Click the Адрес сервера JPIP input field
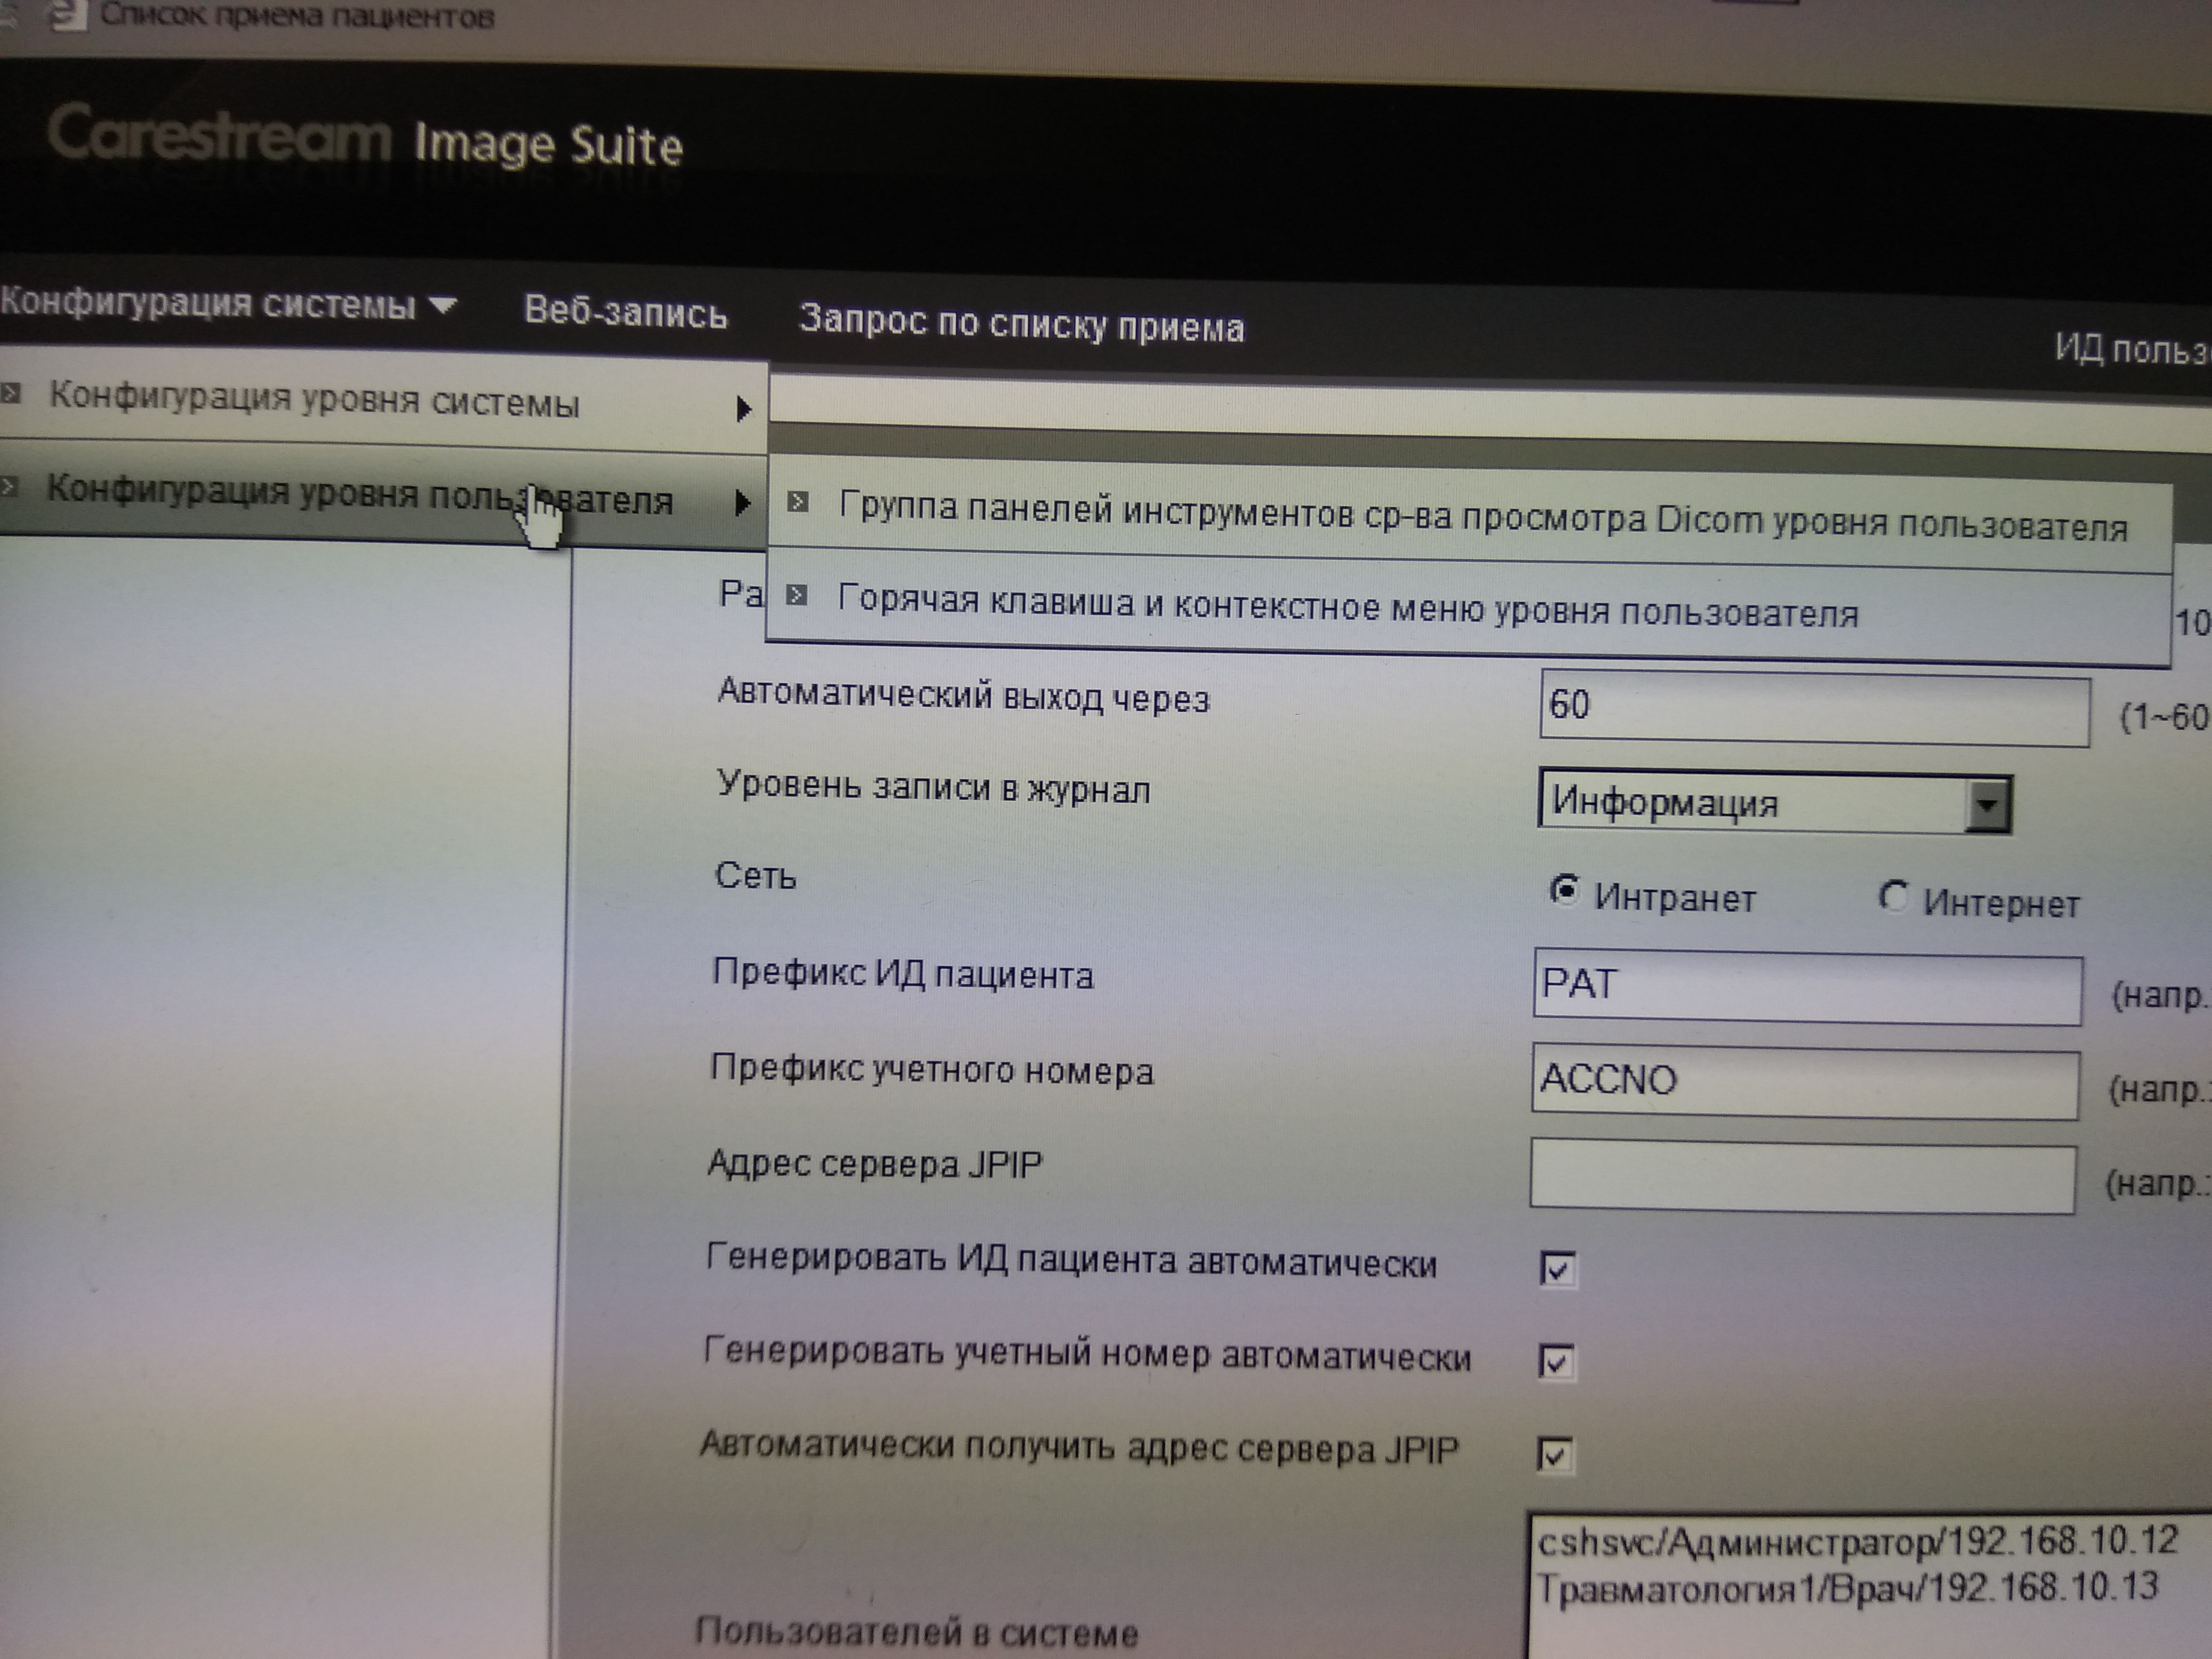This screenshot has width=2212, height=1659. tap(1802, 1179)
